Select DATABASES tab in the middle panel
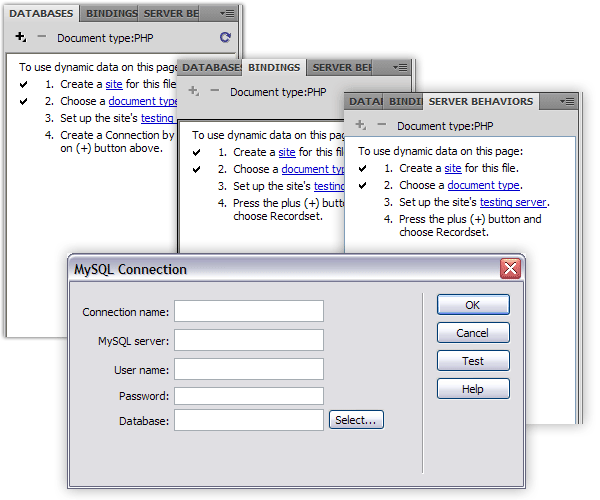 212,68
